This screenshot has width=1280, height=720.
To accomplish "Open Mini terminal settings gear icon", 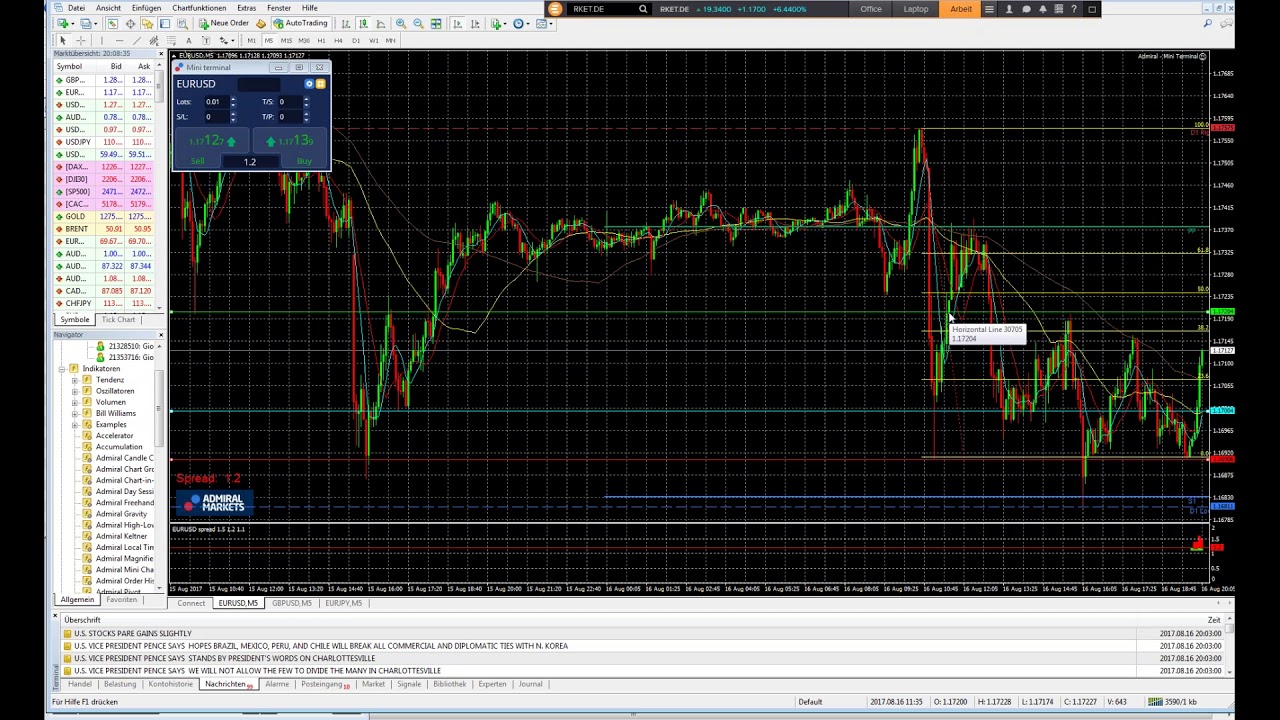I will point(309,84).
